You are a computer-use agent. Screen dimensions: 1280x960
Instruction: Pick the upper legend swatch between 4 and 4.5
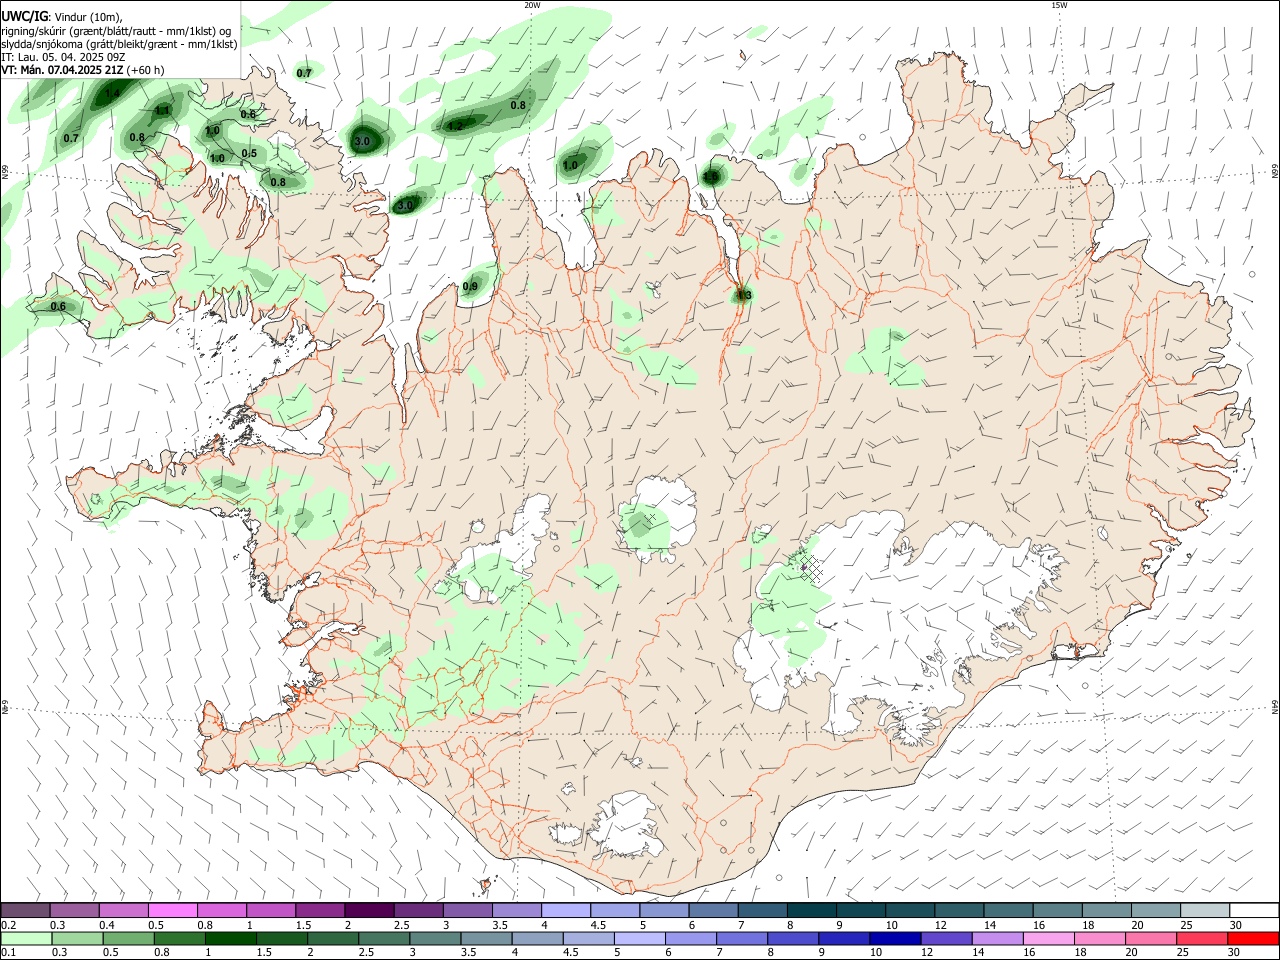click(x=564, y=910)
